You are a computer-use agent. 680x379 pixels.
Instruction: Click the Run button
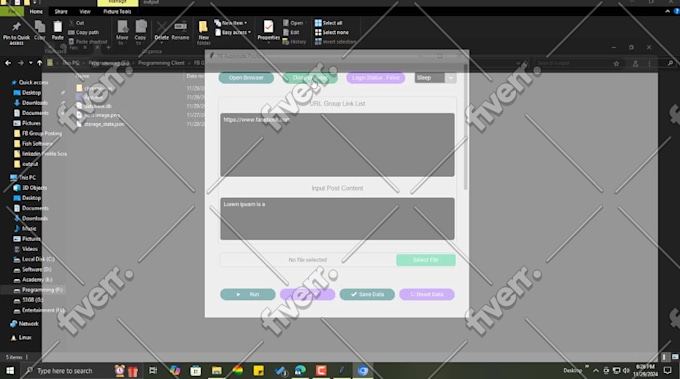[x=248, y=294]
